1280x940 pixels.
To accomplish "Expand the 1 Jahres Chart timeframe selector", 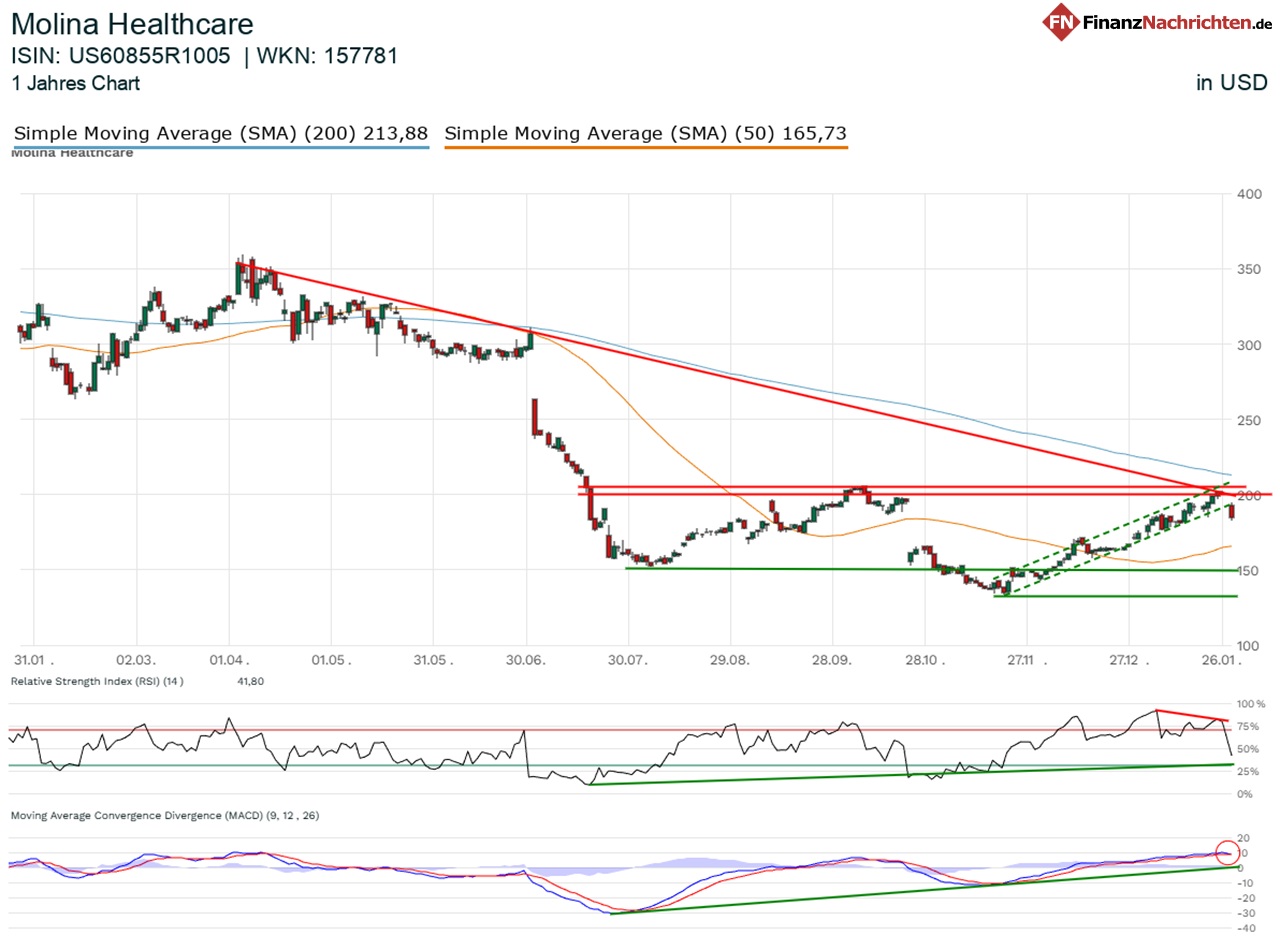I will click(x=75, y=84).
